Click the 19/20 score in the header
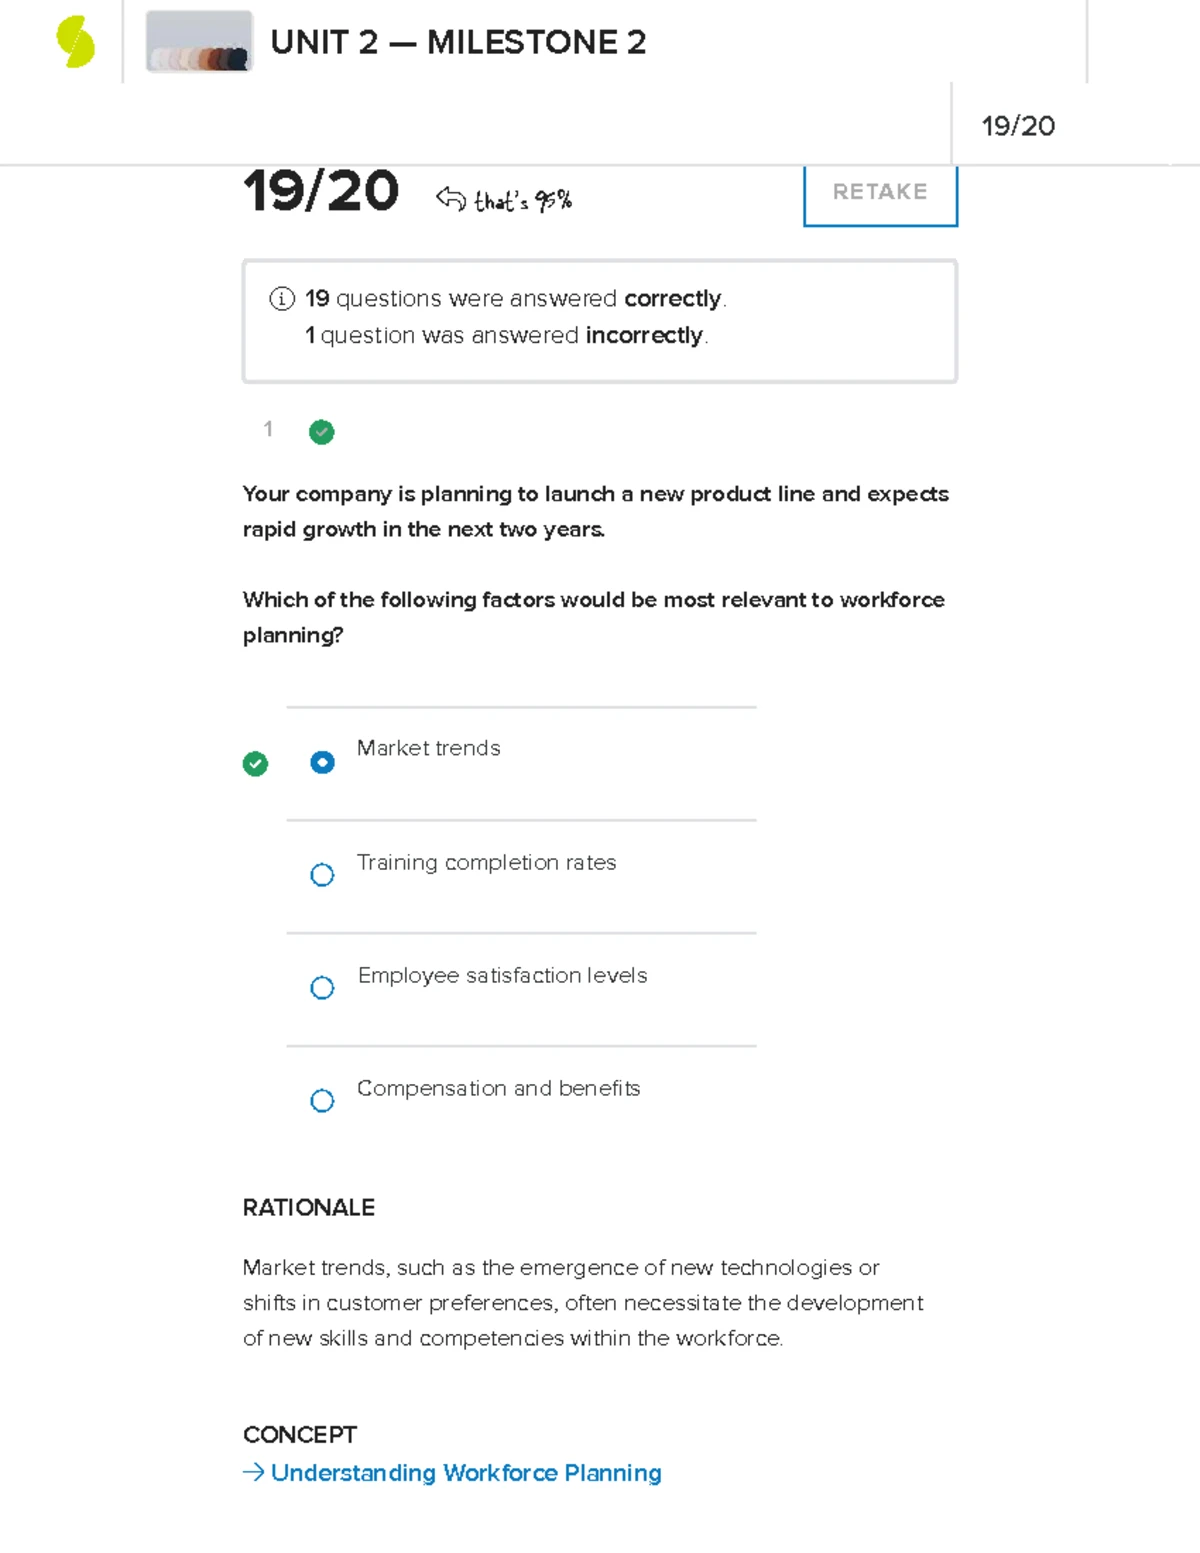This screenshot has width=1200, height=1553. [1018, 126]
